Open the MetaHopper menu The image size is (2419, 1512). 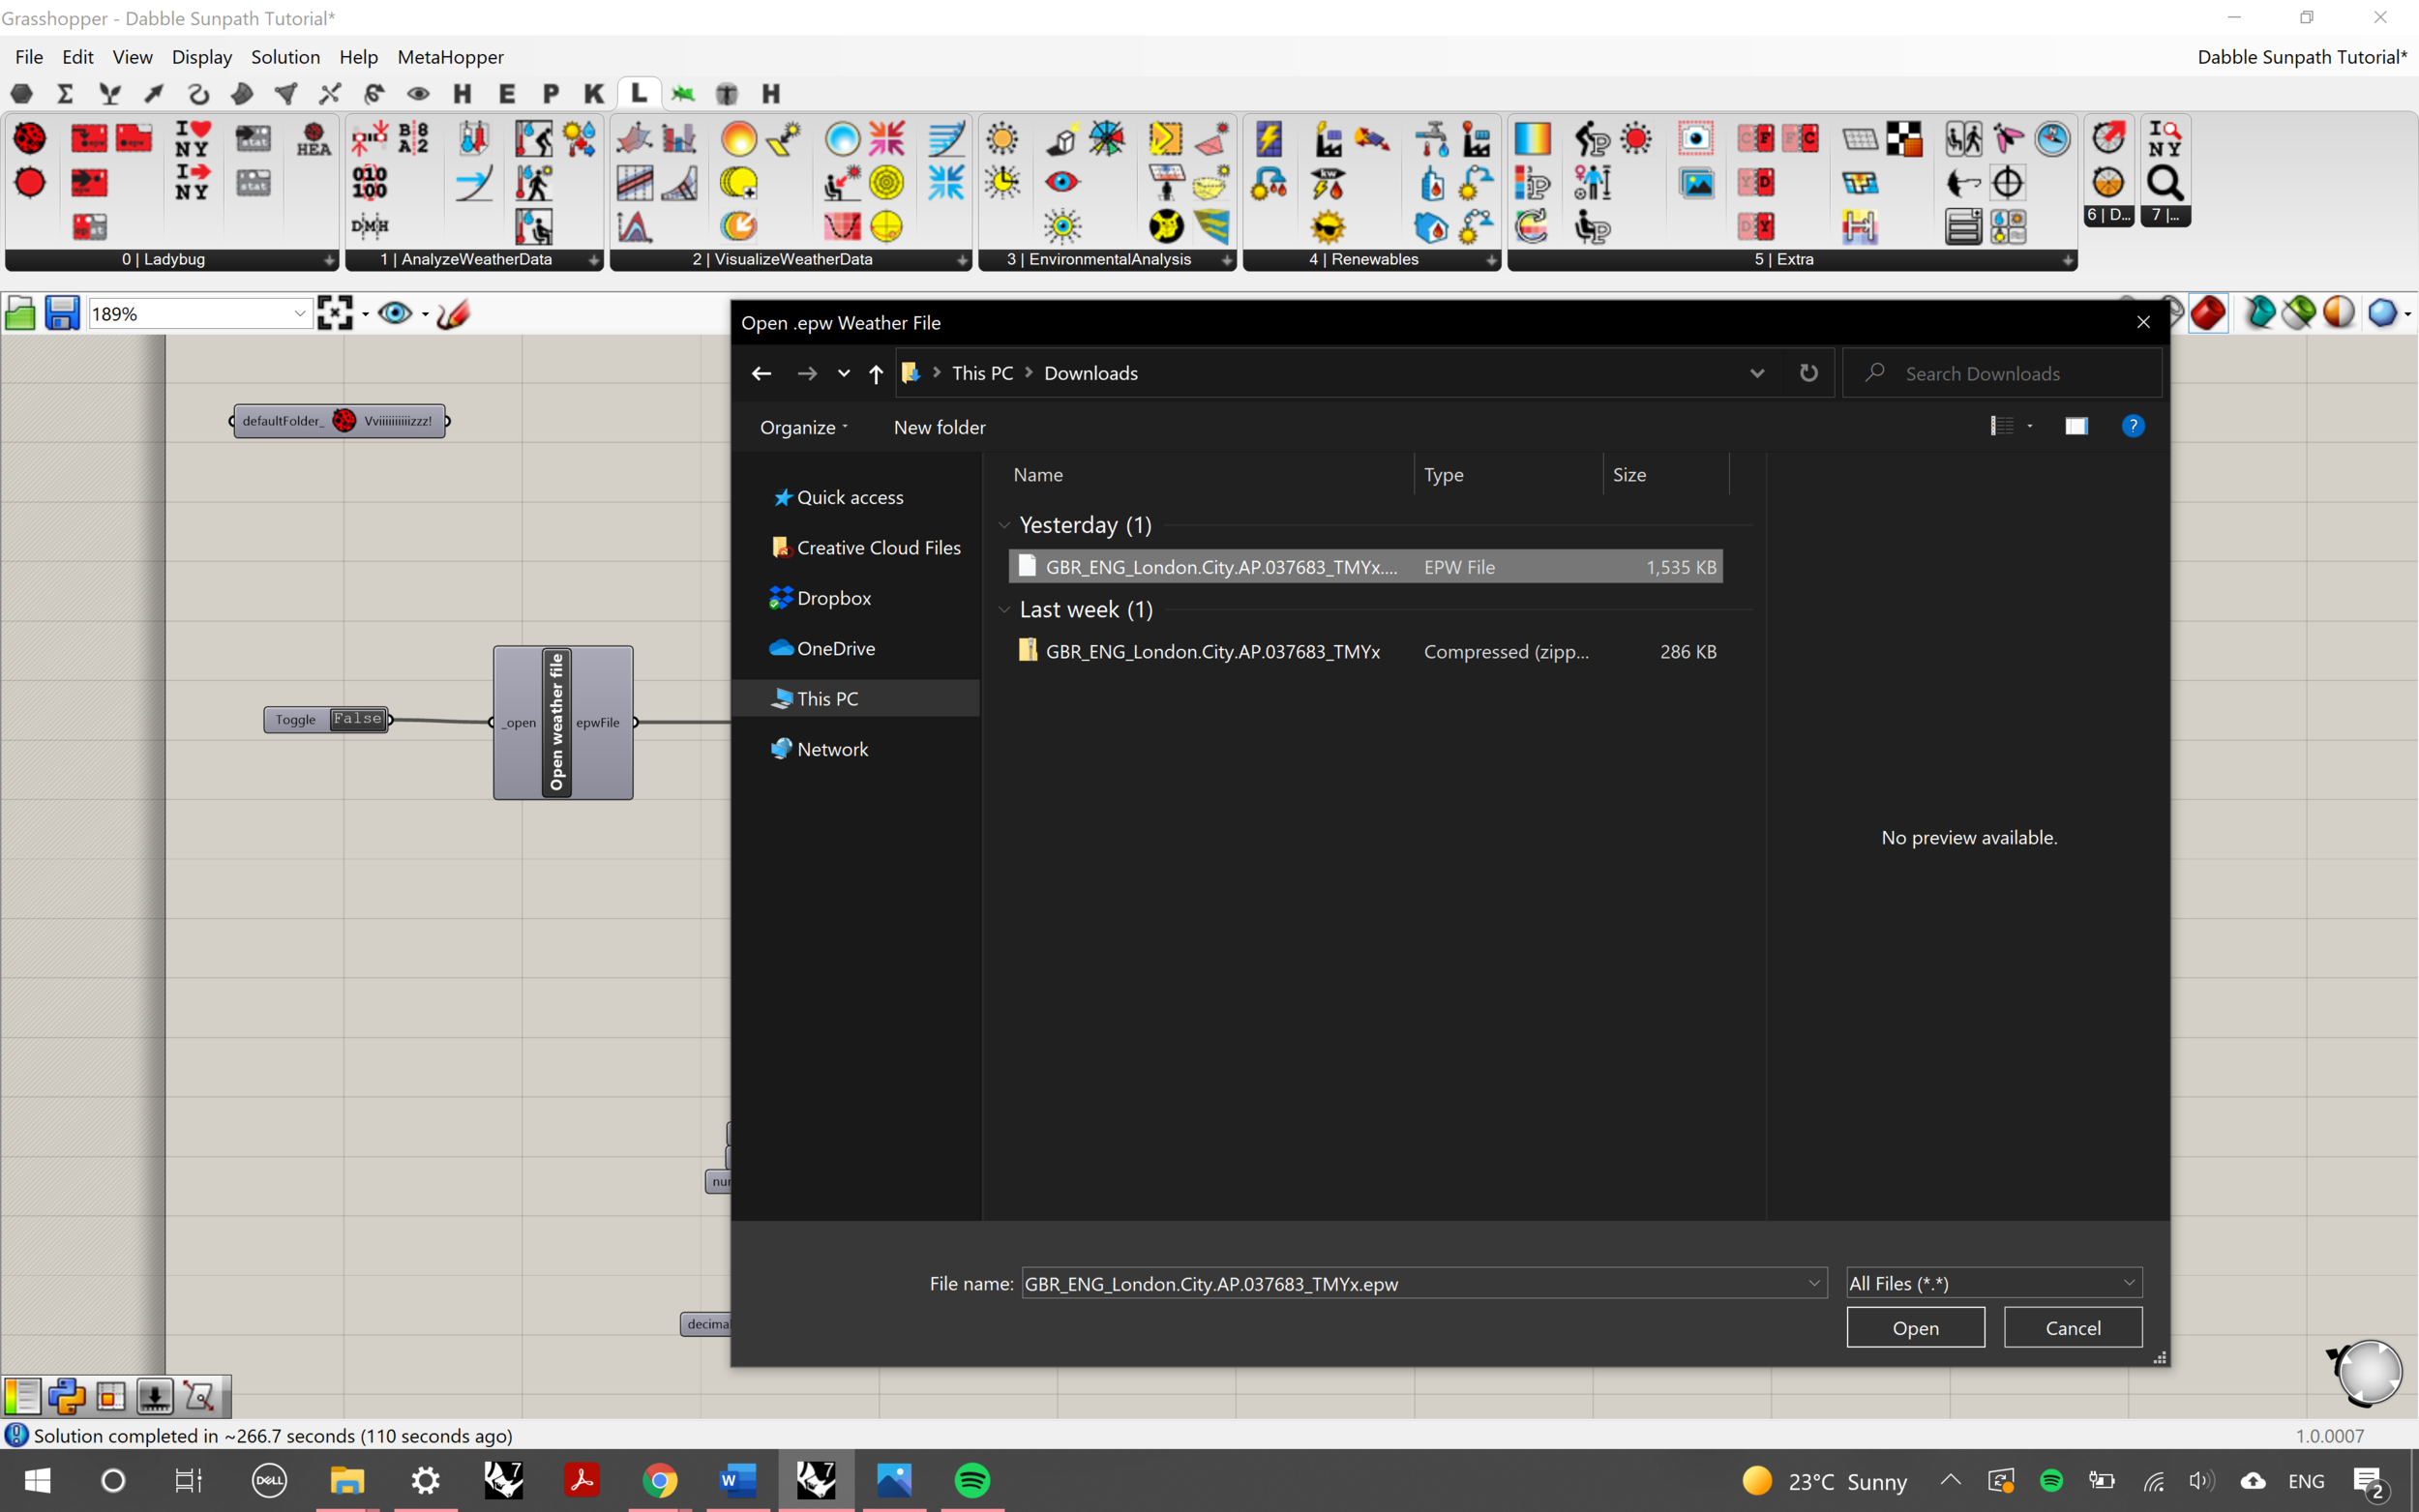pyautogui.click(x=450, y=57)
